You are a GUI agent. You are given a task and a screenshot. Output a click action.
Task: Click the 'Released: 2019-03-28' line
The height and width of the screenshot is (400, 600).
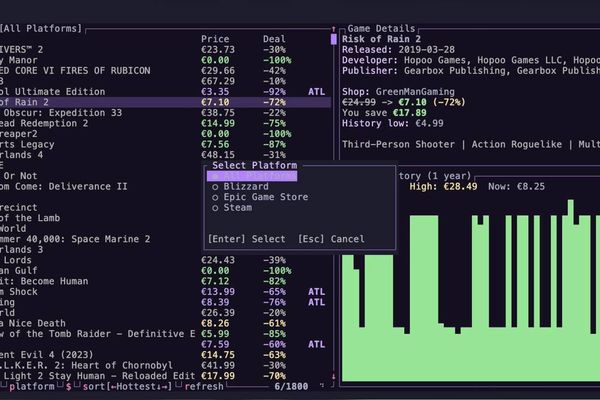(x=398, y=50)
